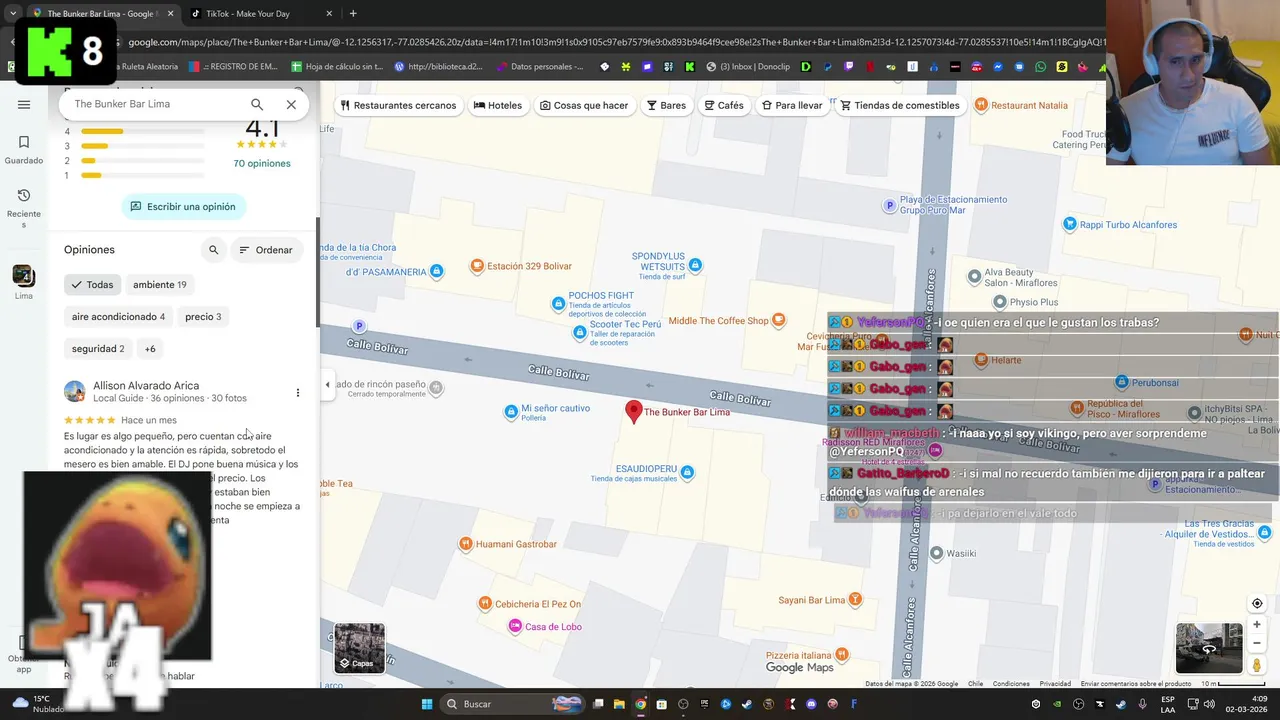Click the SPONDYLUS WETSUITS shop marker
This screenshot has height=720, width=1280.
pyautogui.click(x=695, y=265)
